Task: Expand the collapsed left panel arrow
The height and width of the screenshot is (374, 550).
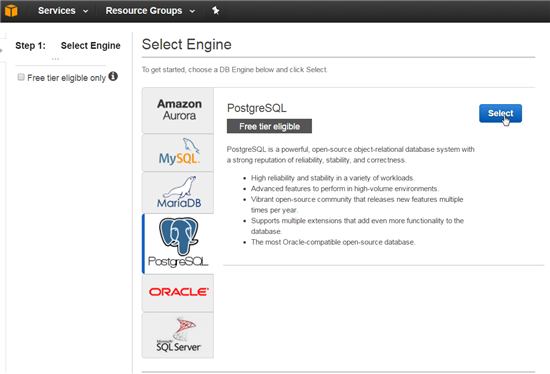Action: point(1,51)
